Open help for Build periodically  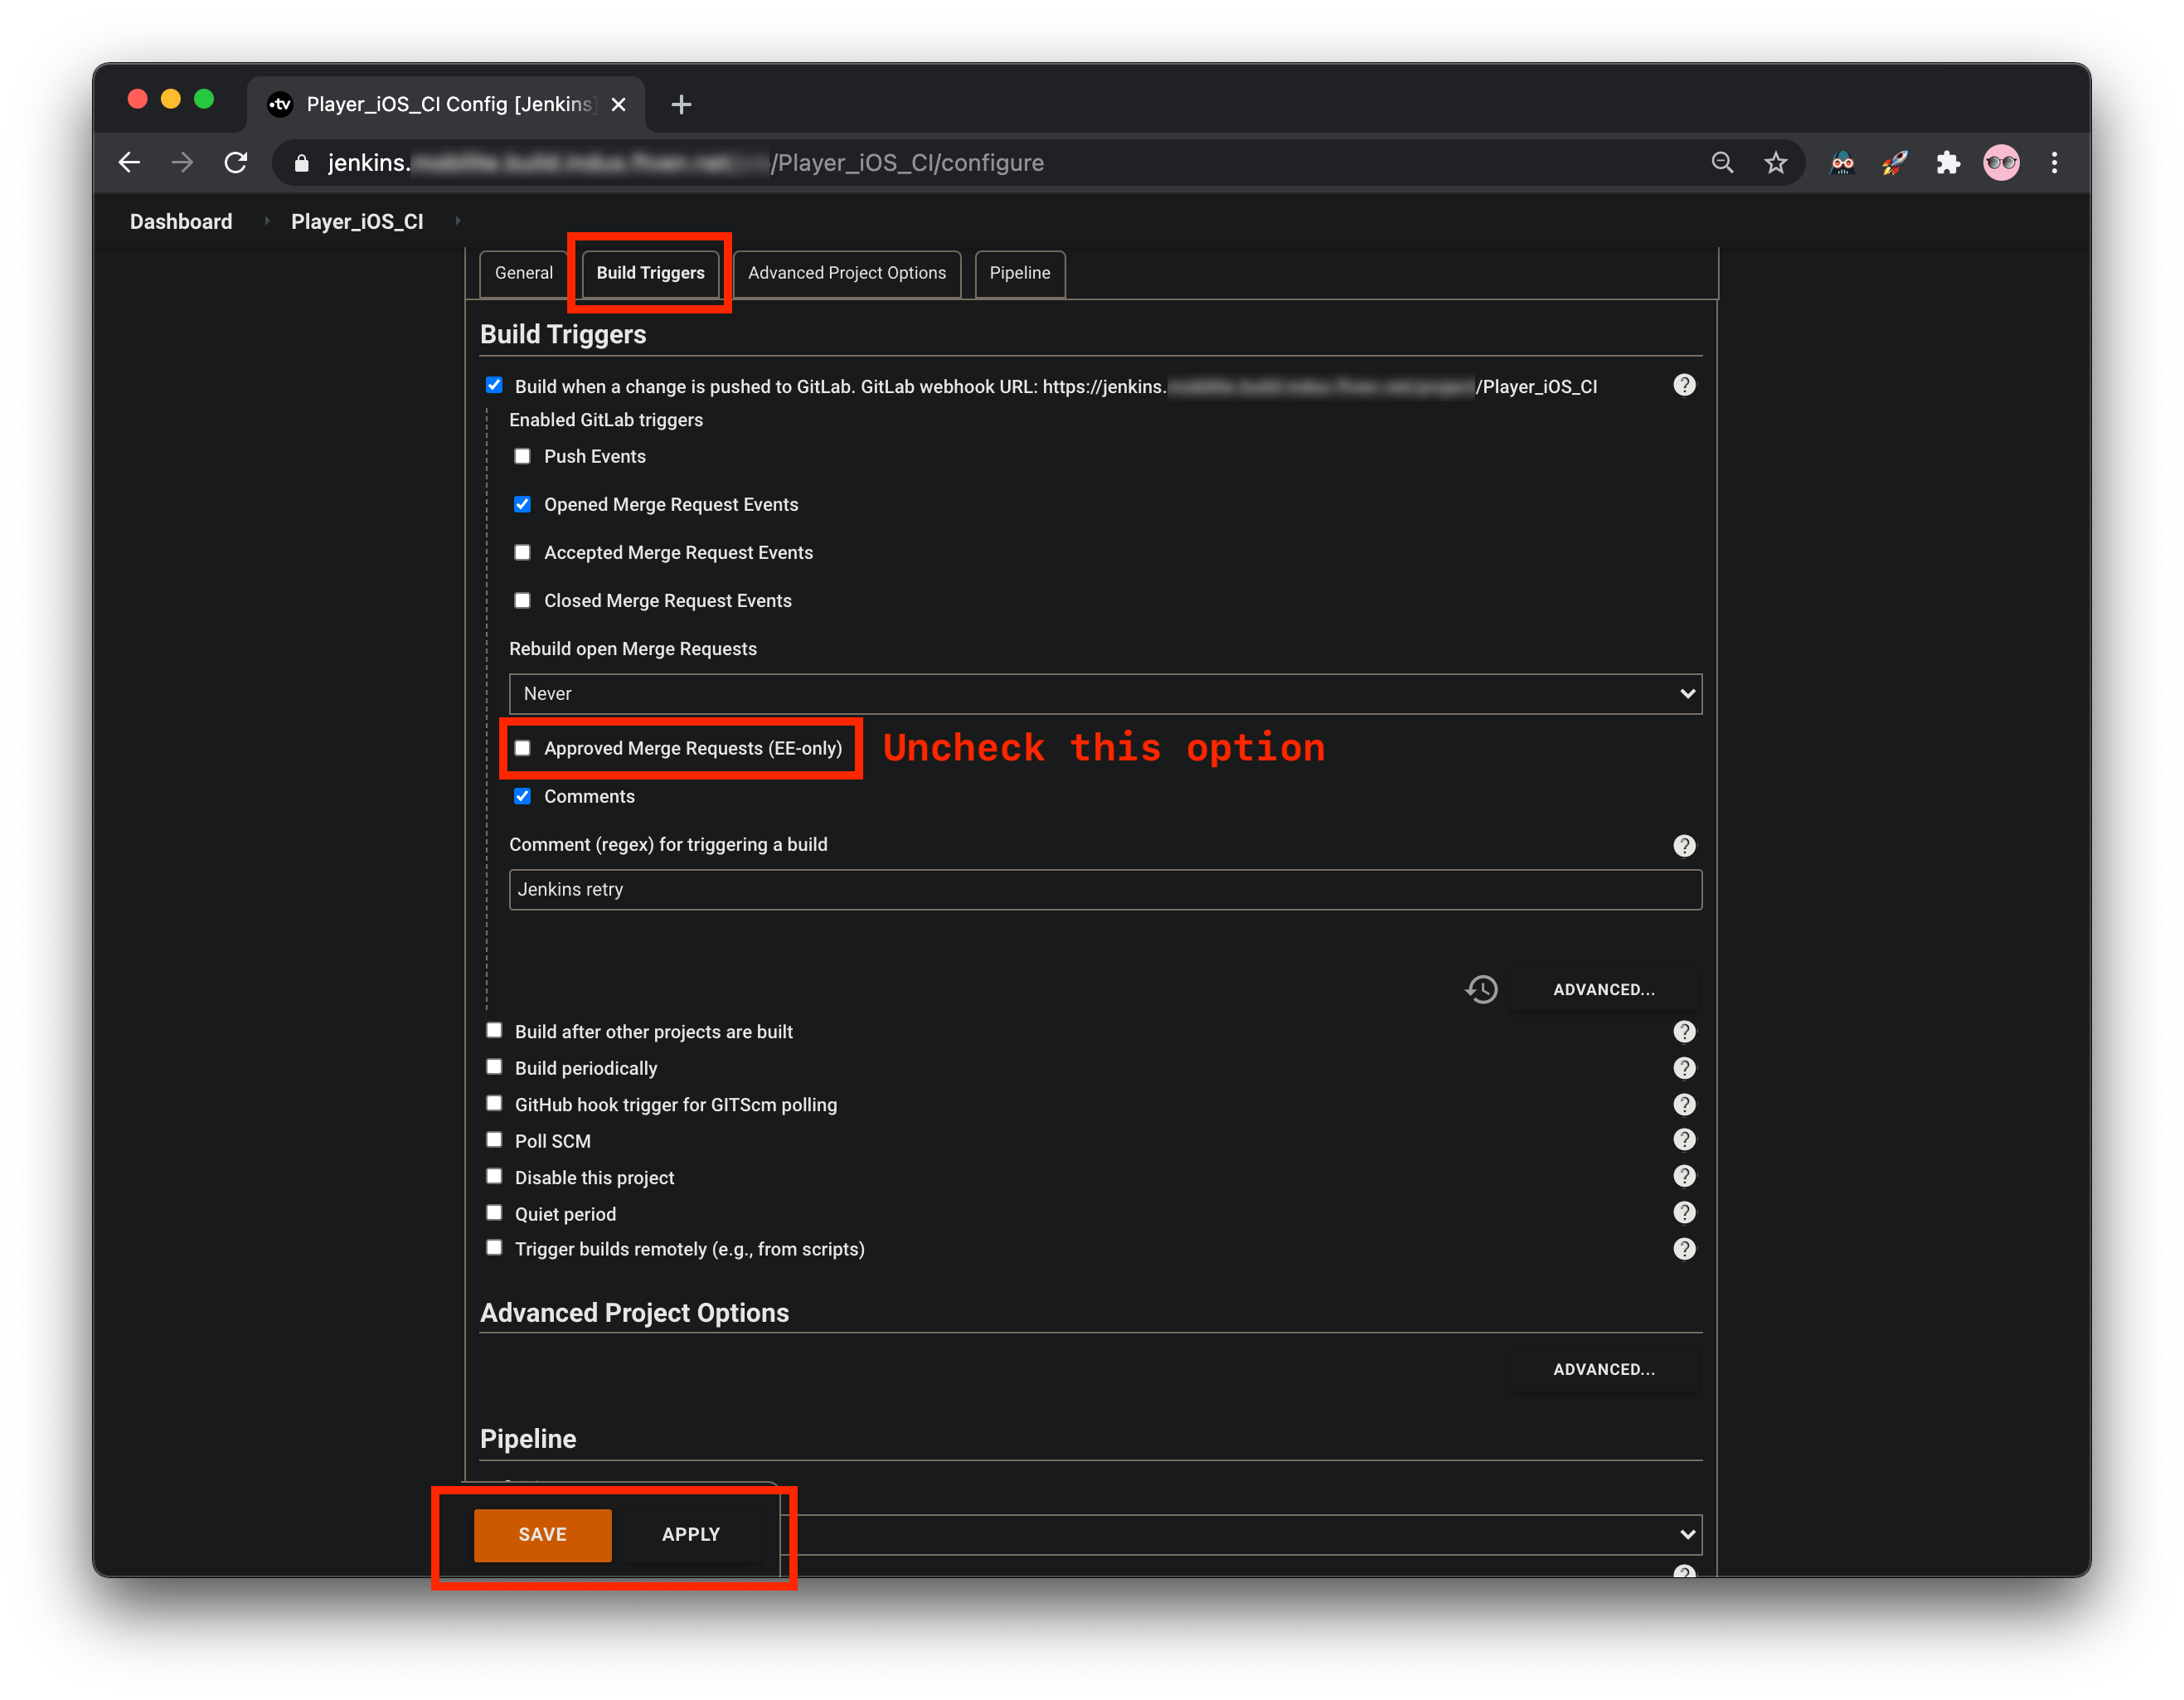tap(1684, 1068)
